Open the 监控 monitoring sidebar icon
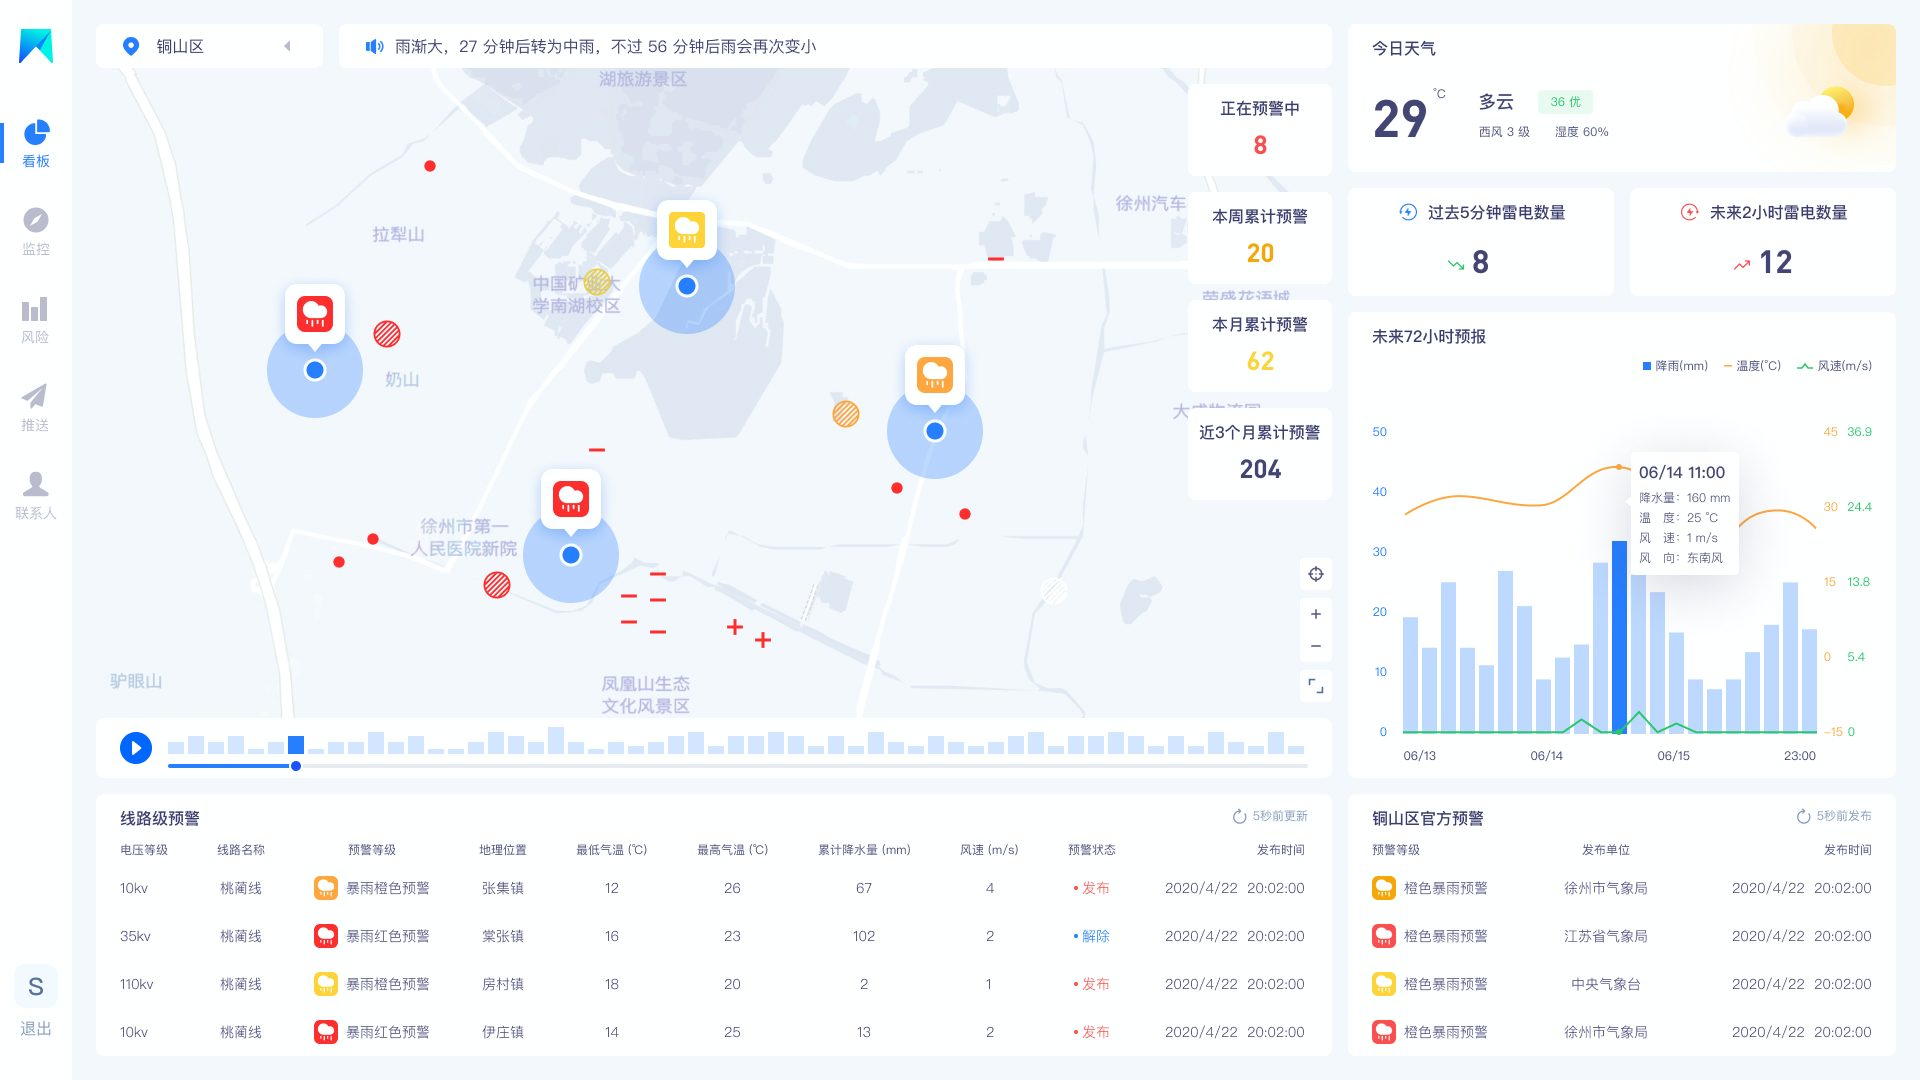 click(x=36, y=221)
